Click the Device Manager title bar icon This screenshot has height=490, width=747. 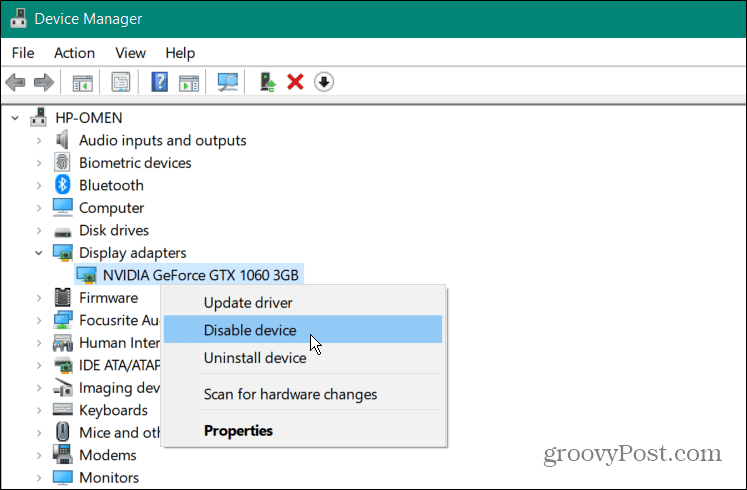(19, 18)
